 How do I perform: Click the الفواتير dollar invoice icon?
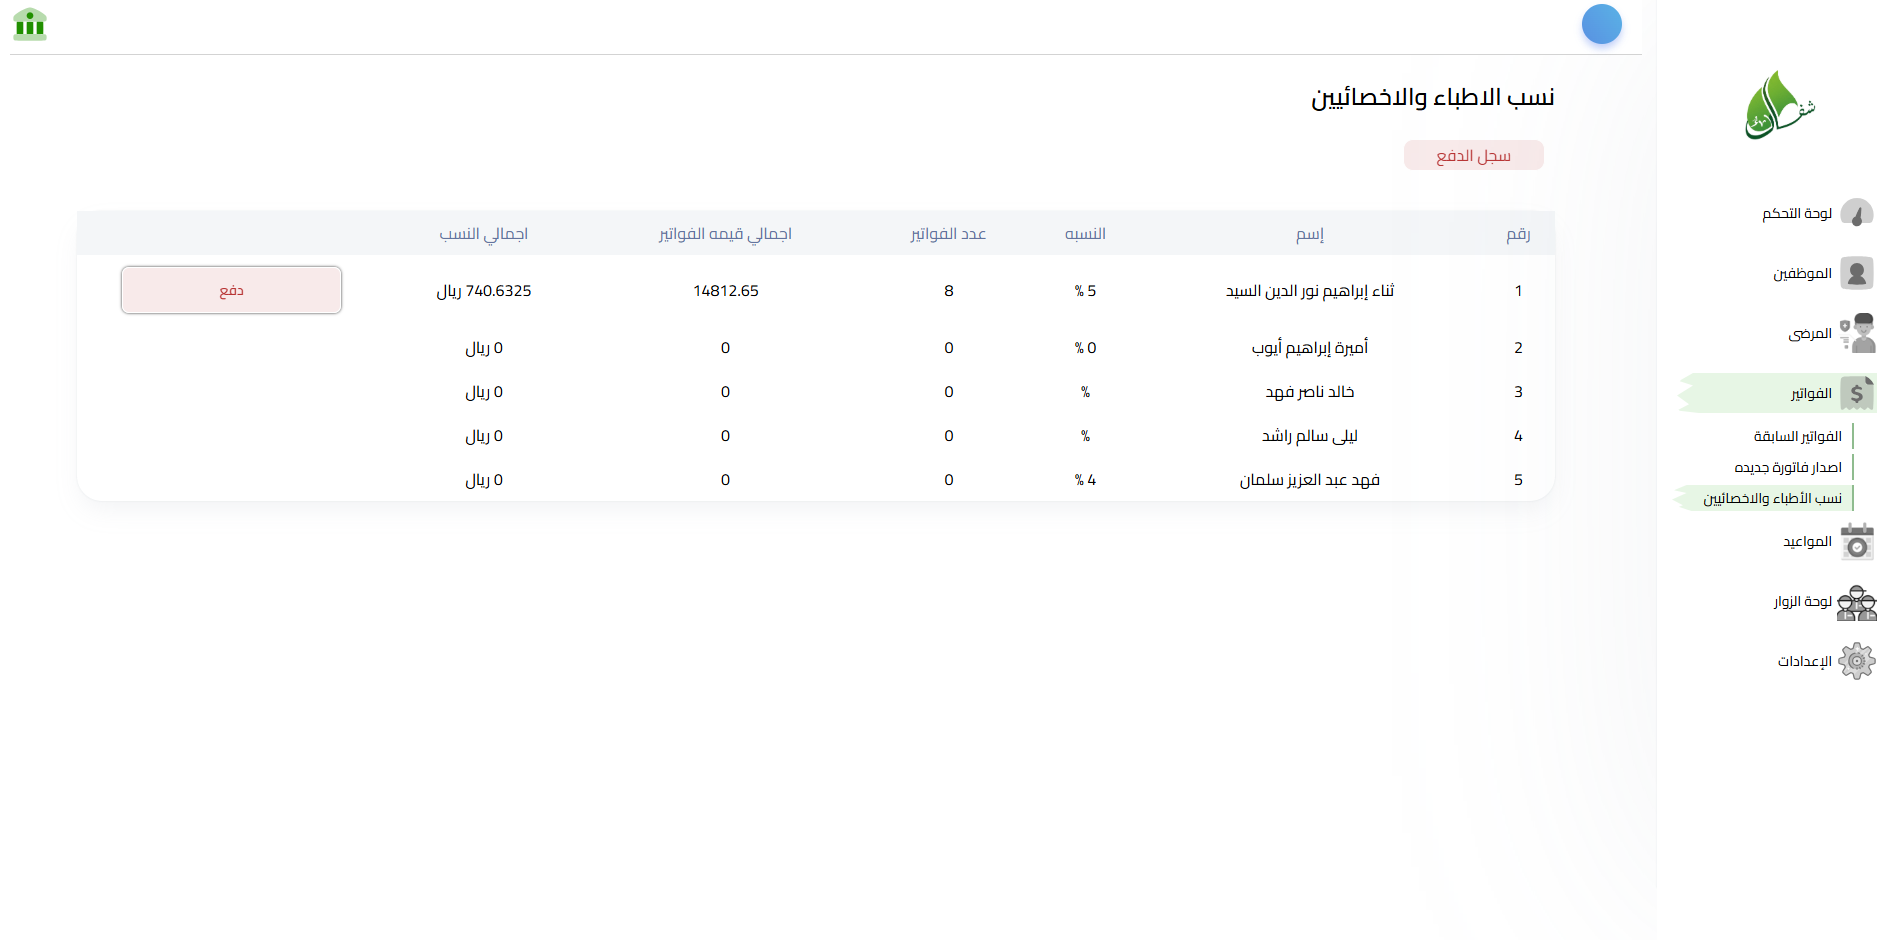[x=1857, y=393]
